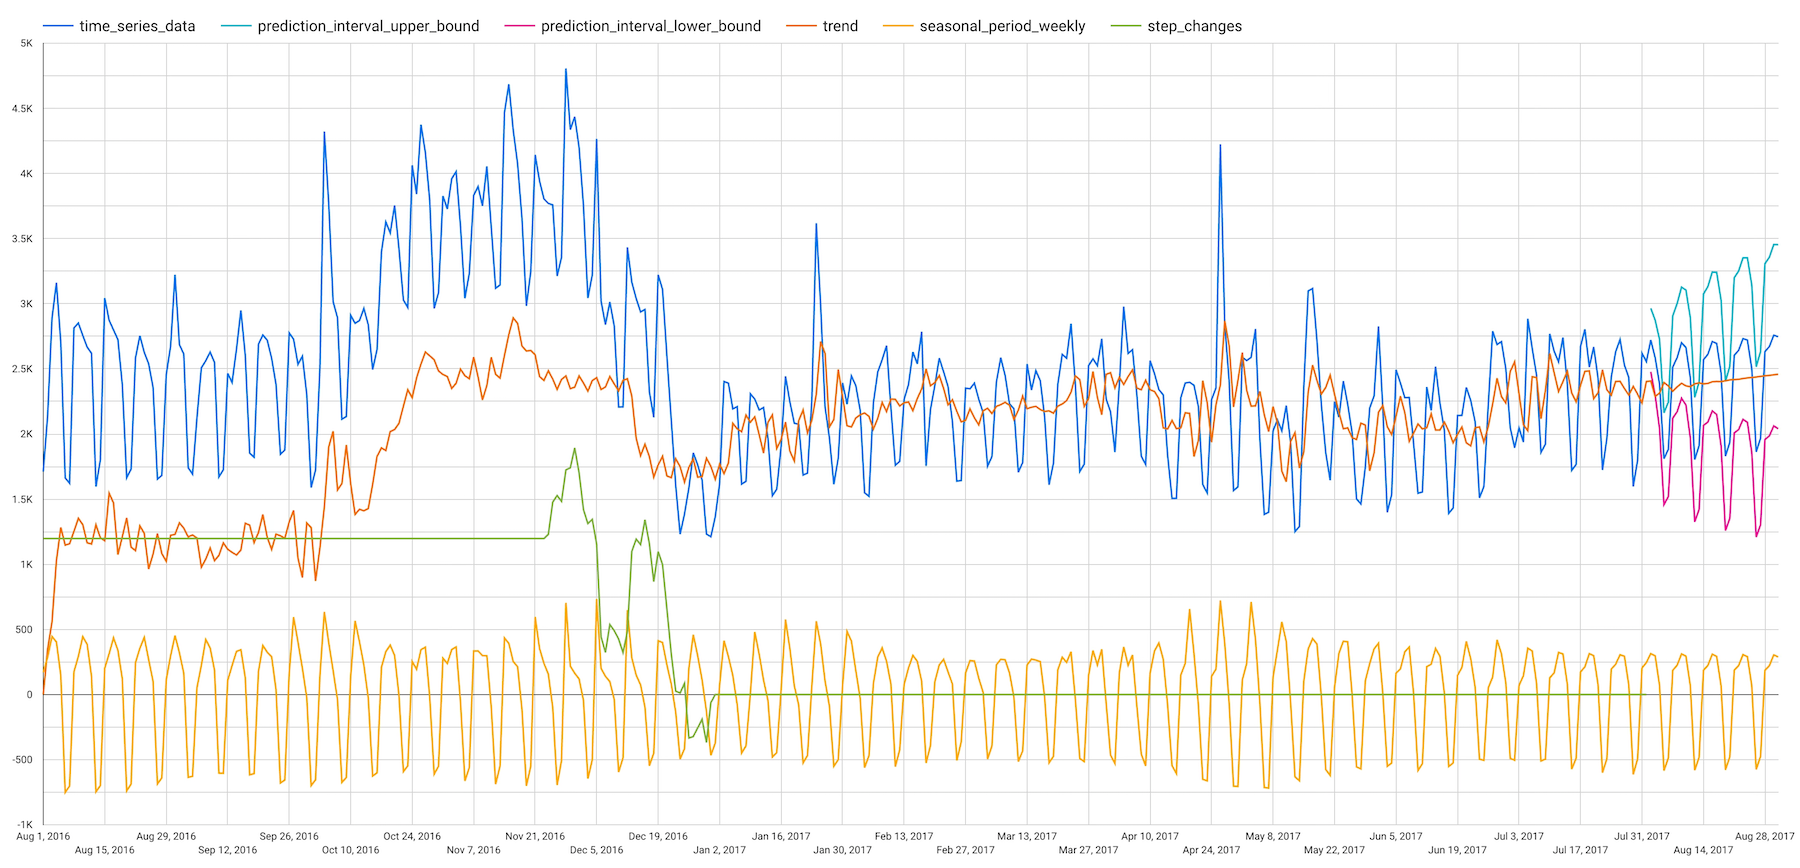Click the Dec 5, 2016 x-axis label
The height and width of the screenshot is (868, 1800).
pos(597,850)
